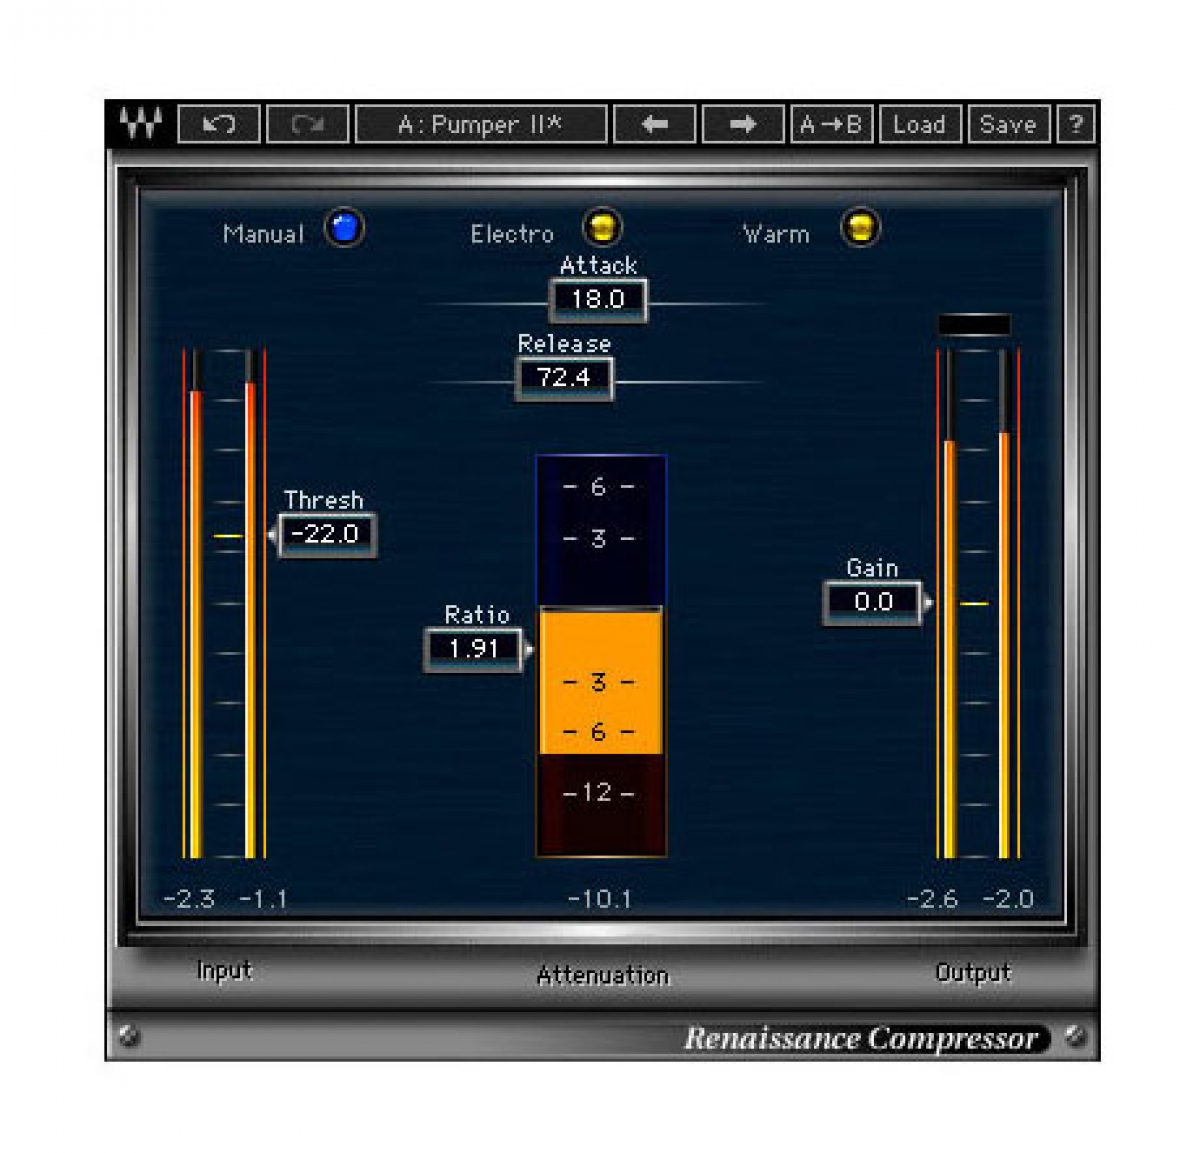Click the right output level meter
The height and width of the screenshot is (1153, 1200).
pyautogui.click(x=1004, y=604)
